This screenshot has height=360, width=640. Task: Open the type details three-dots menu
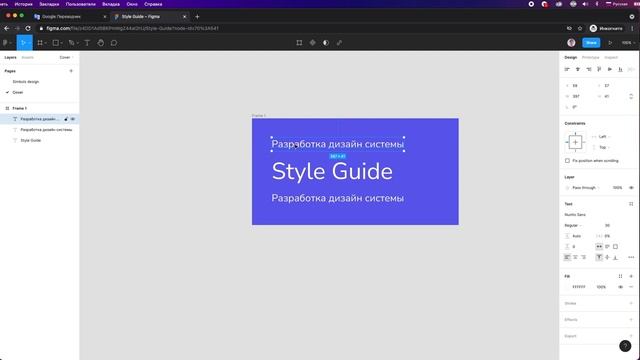coord(631,257)
